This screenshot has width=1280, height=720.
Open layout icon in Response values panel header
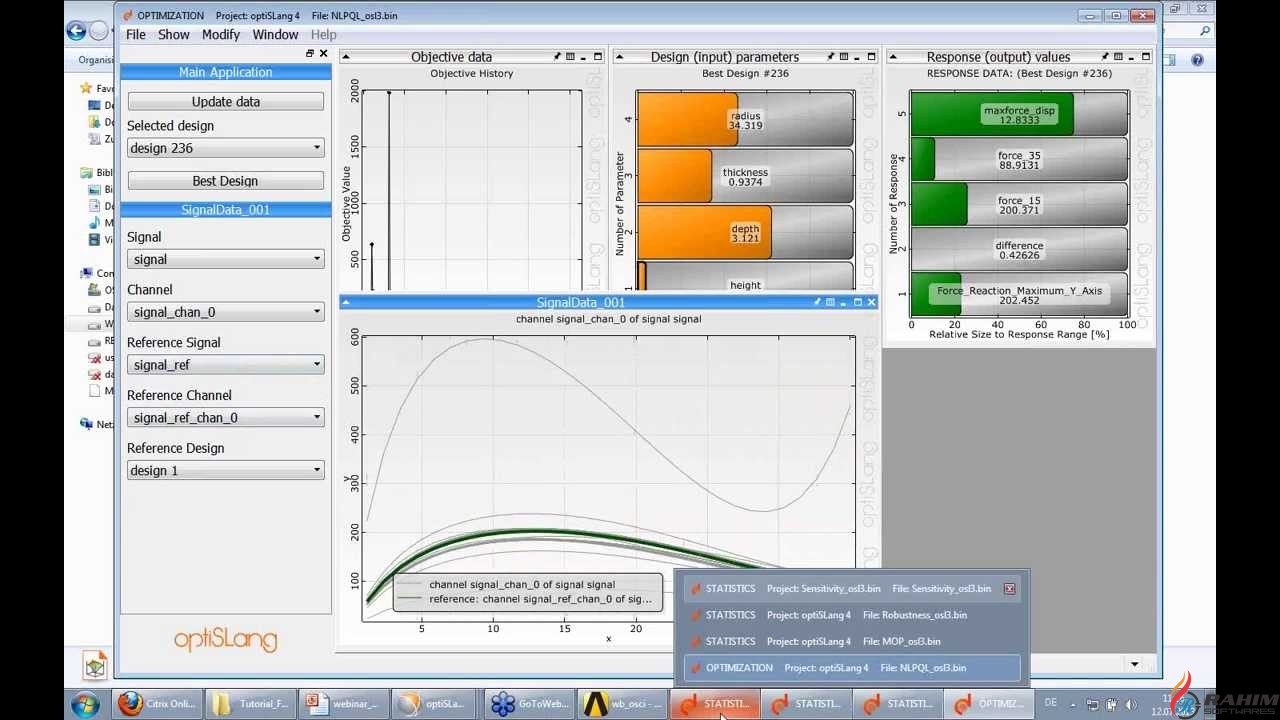tap(1118, 57)
